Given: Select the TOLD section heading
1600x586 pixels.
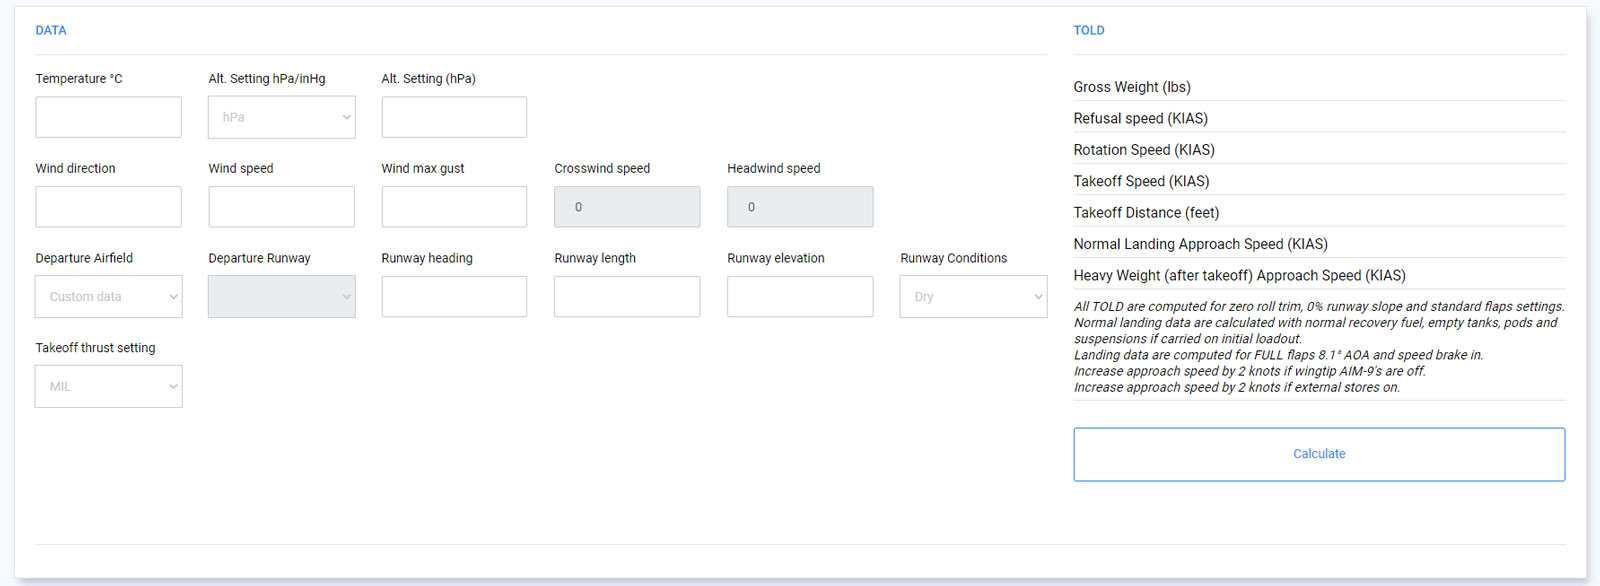Looking at the screenshot, I should click(x=1089, y=30).
